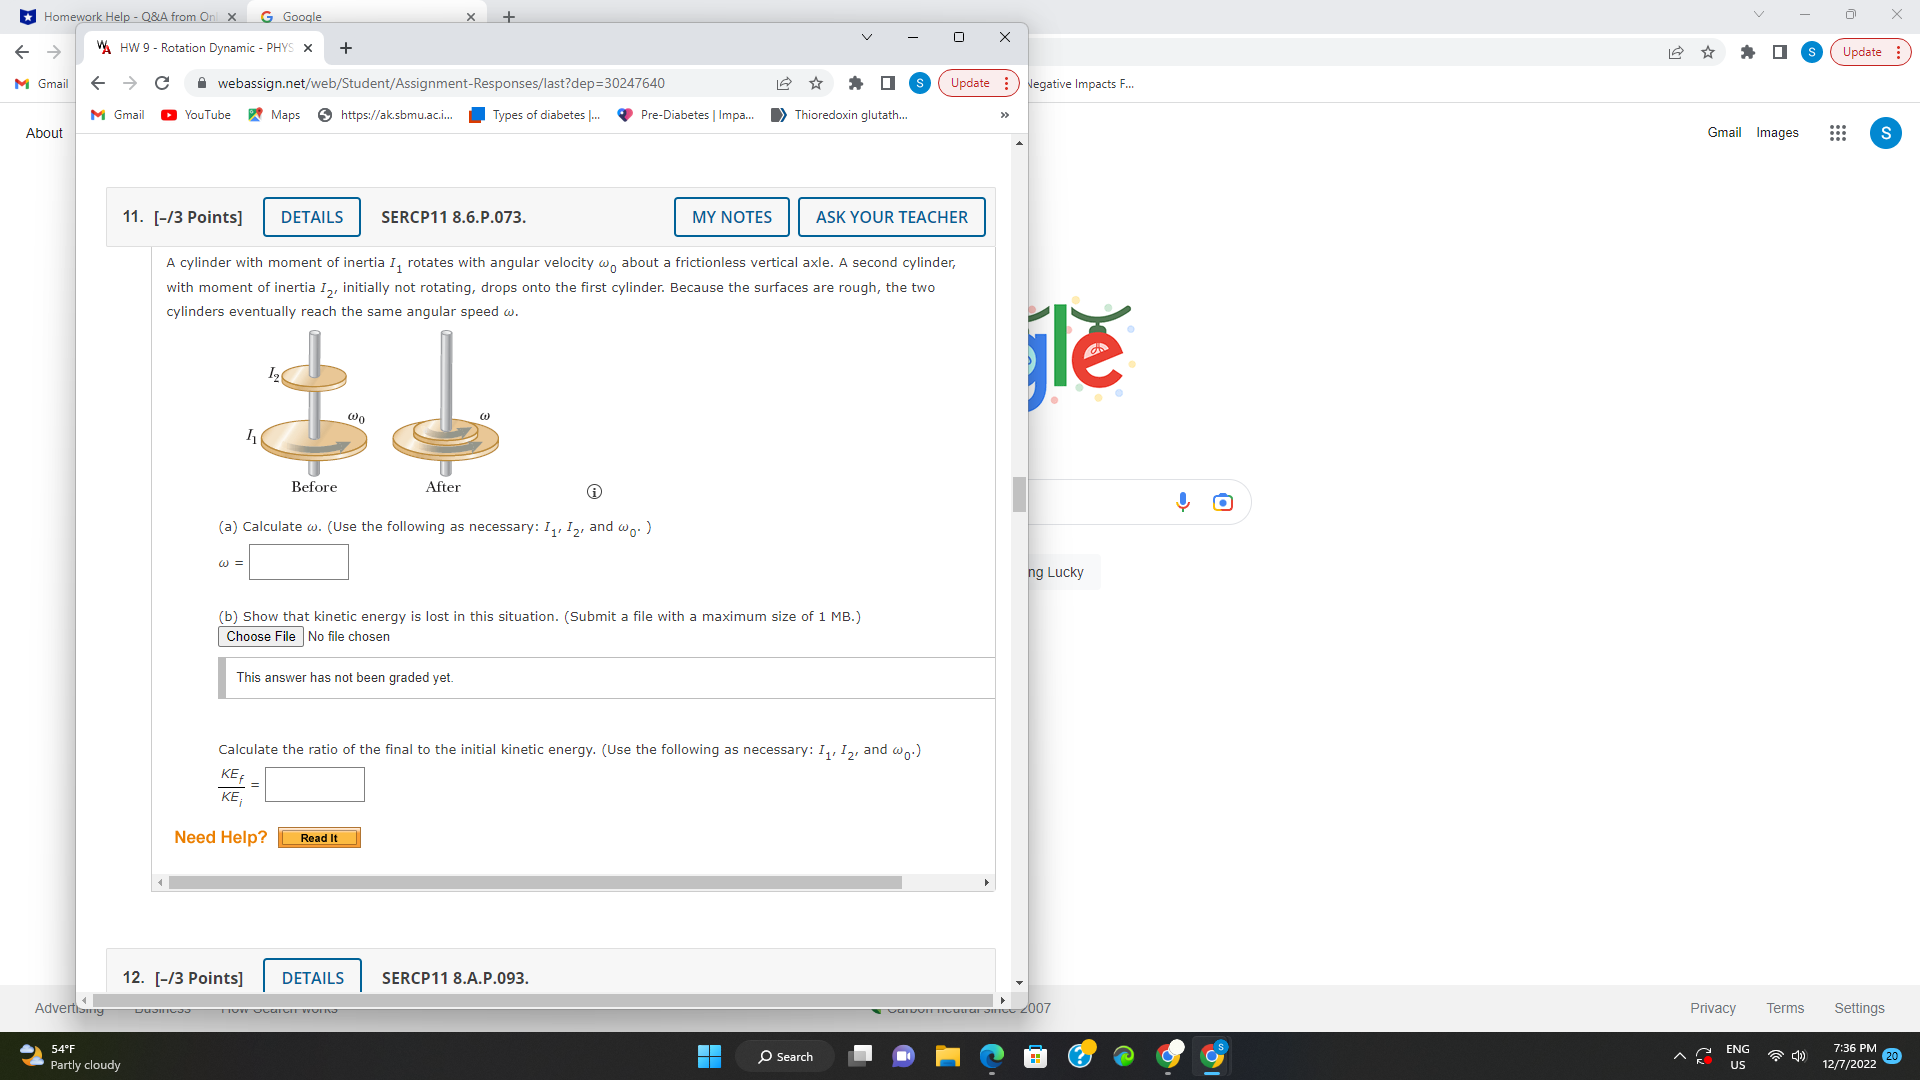Switch to the HW 9 Rotation Dynamic tab
Screen dimensions: 1920x1080
205,47
